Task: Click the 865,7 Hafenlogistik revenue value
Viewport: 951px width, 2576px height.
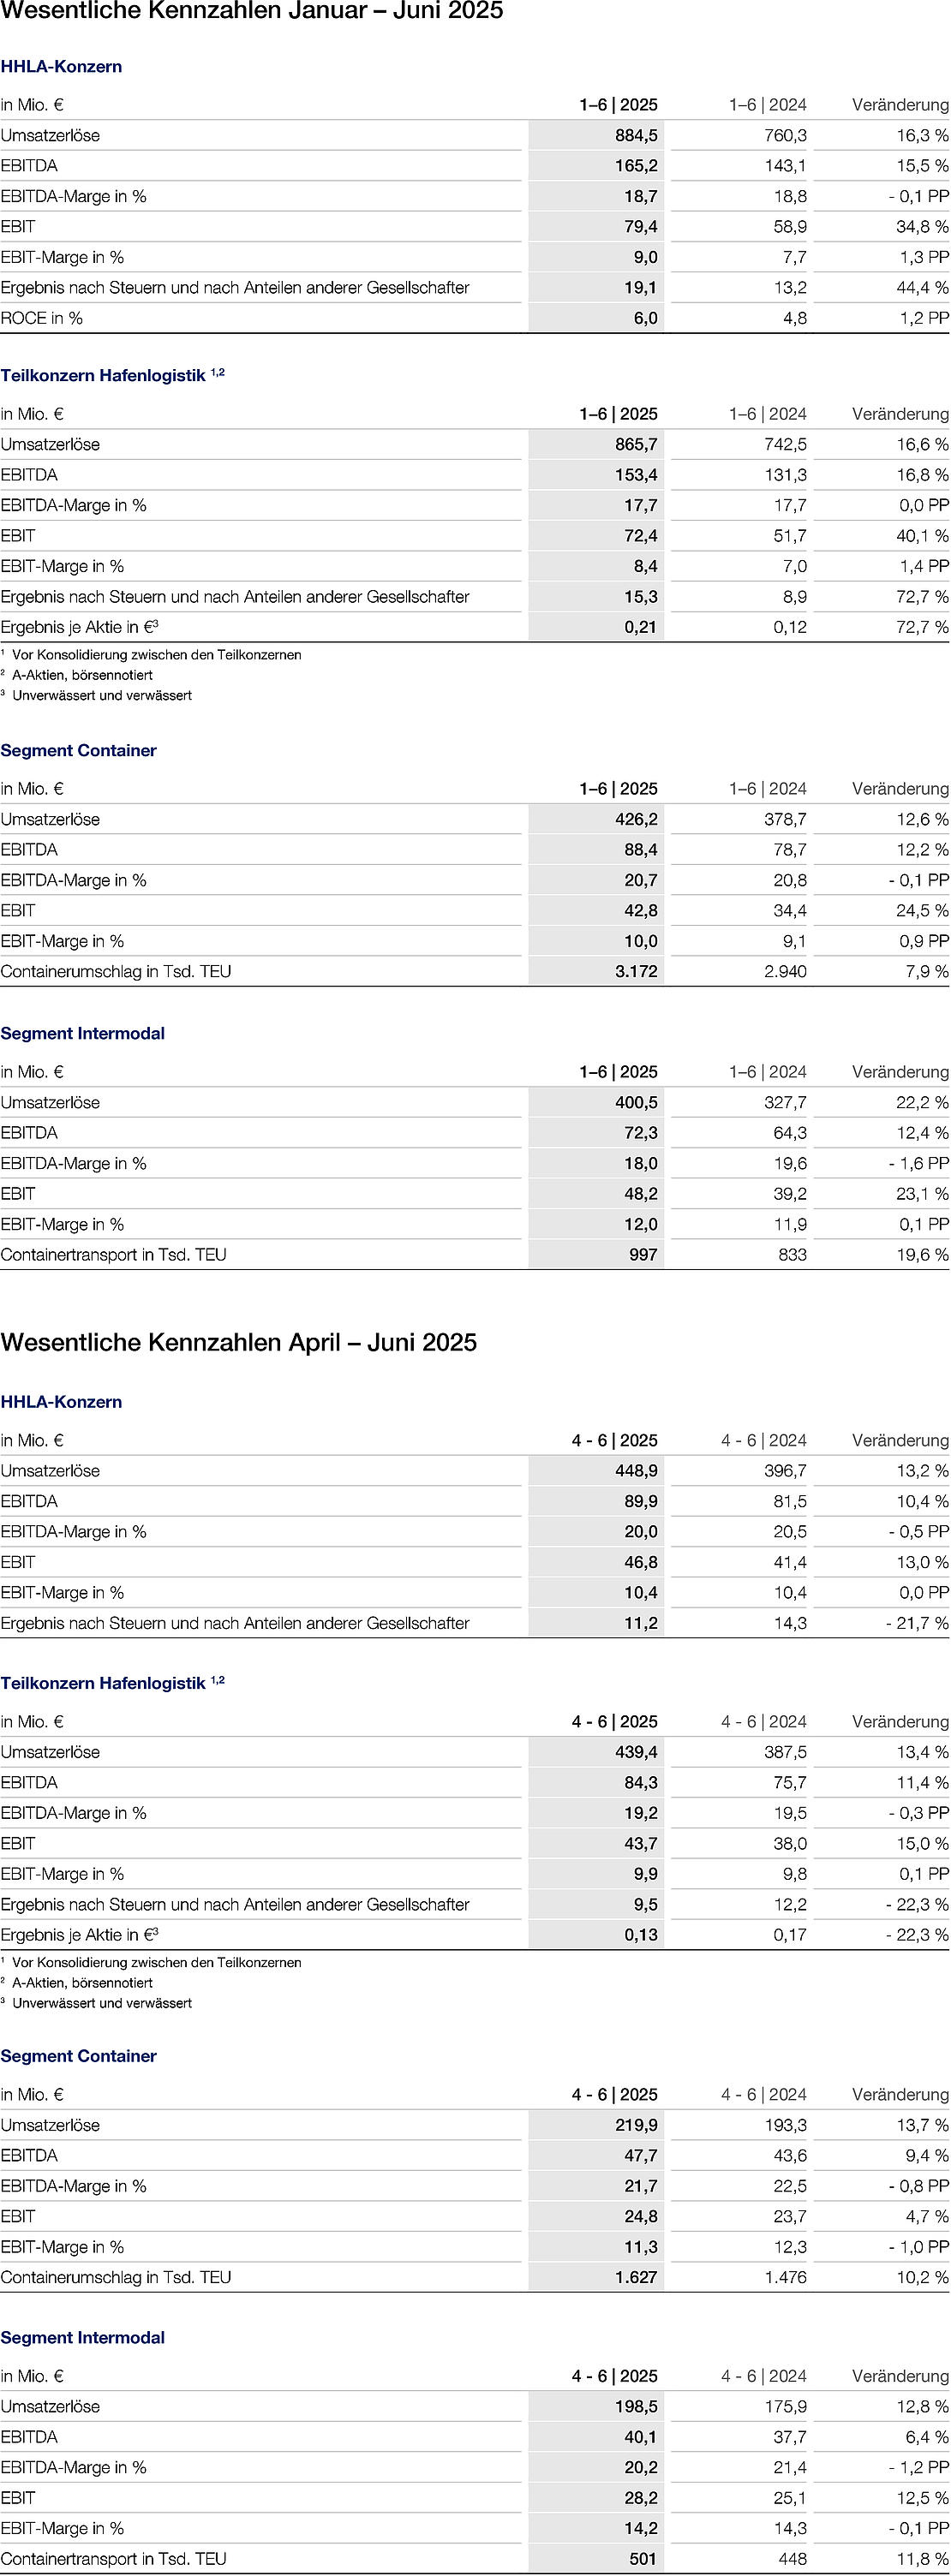Action: click(636, 444)
